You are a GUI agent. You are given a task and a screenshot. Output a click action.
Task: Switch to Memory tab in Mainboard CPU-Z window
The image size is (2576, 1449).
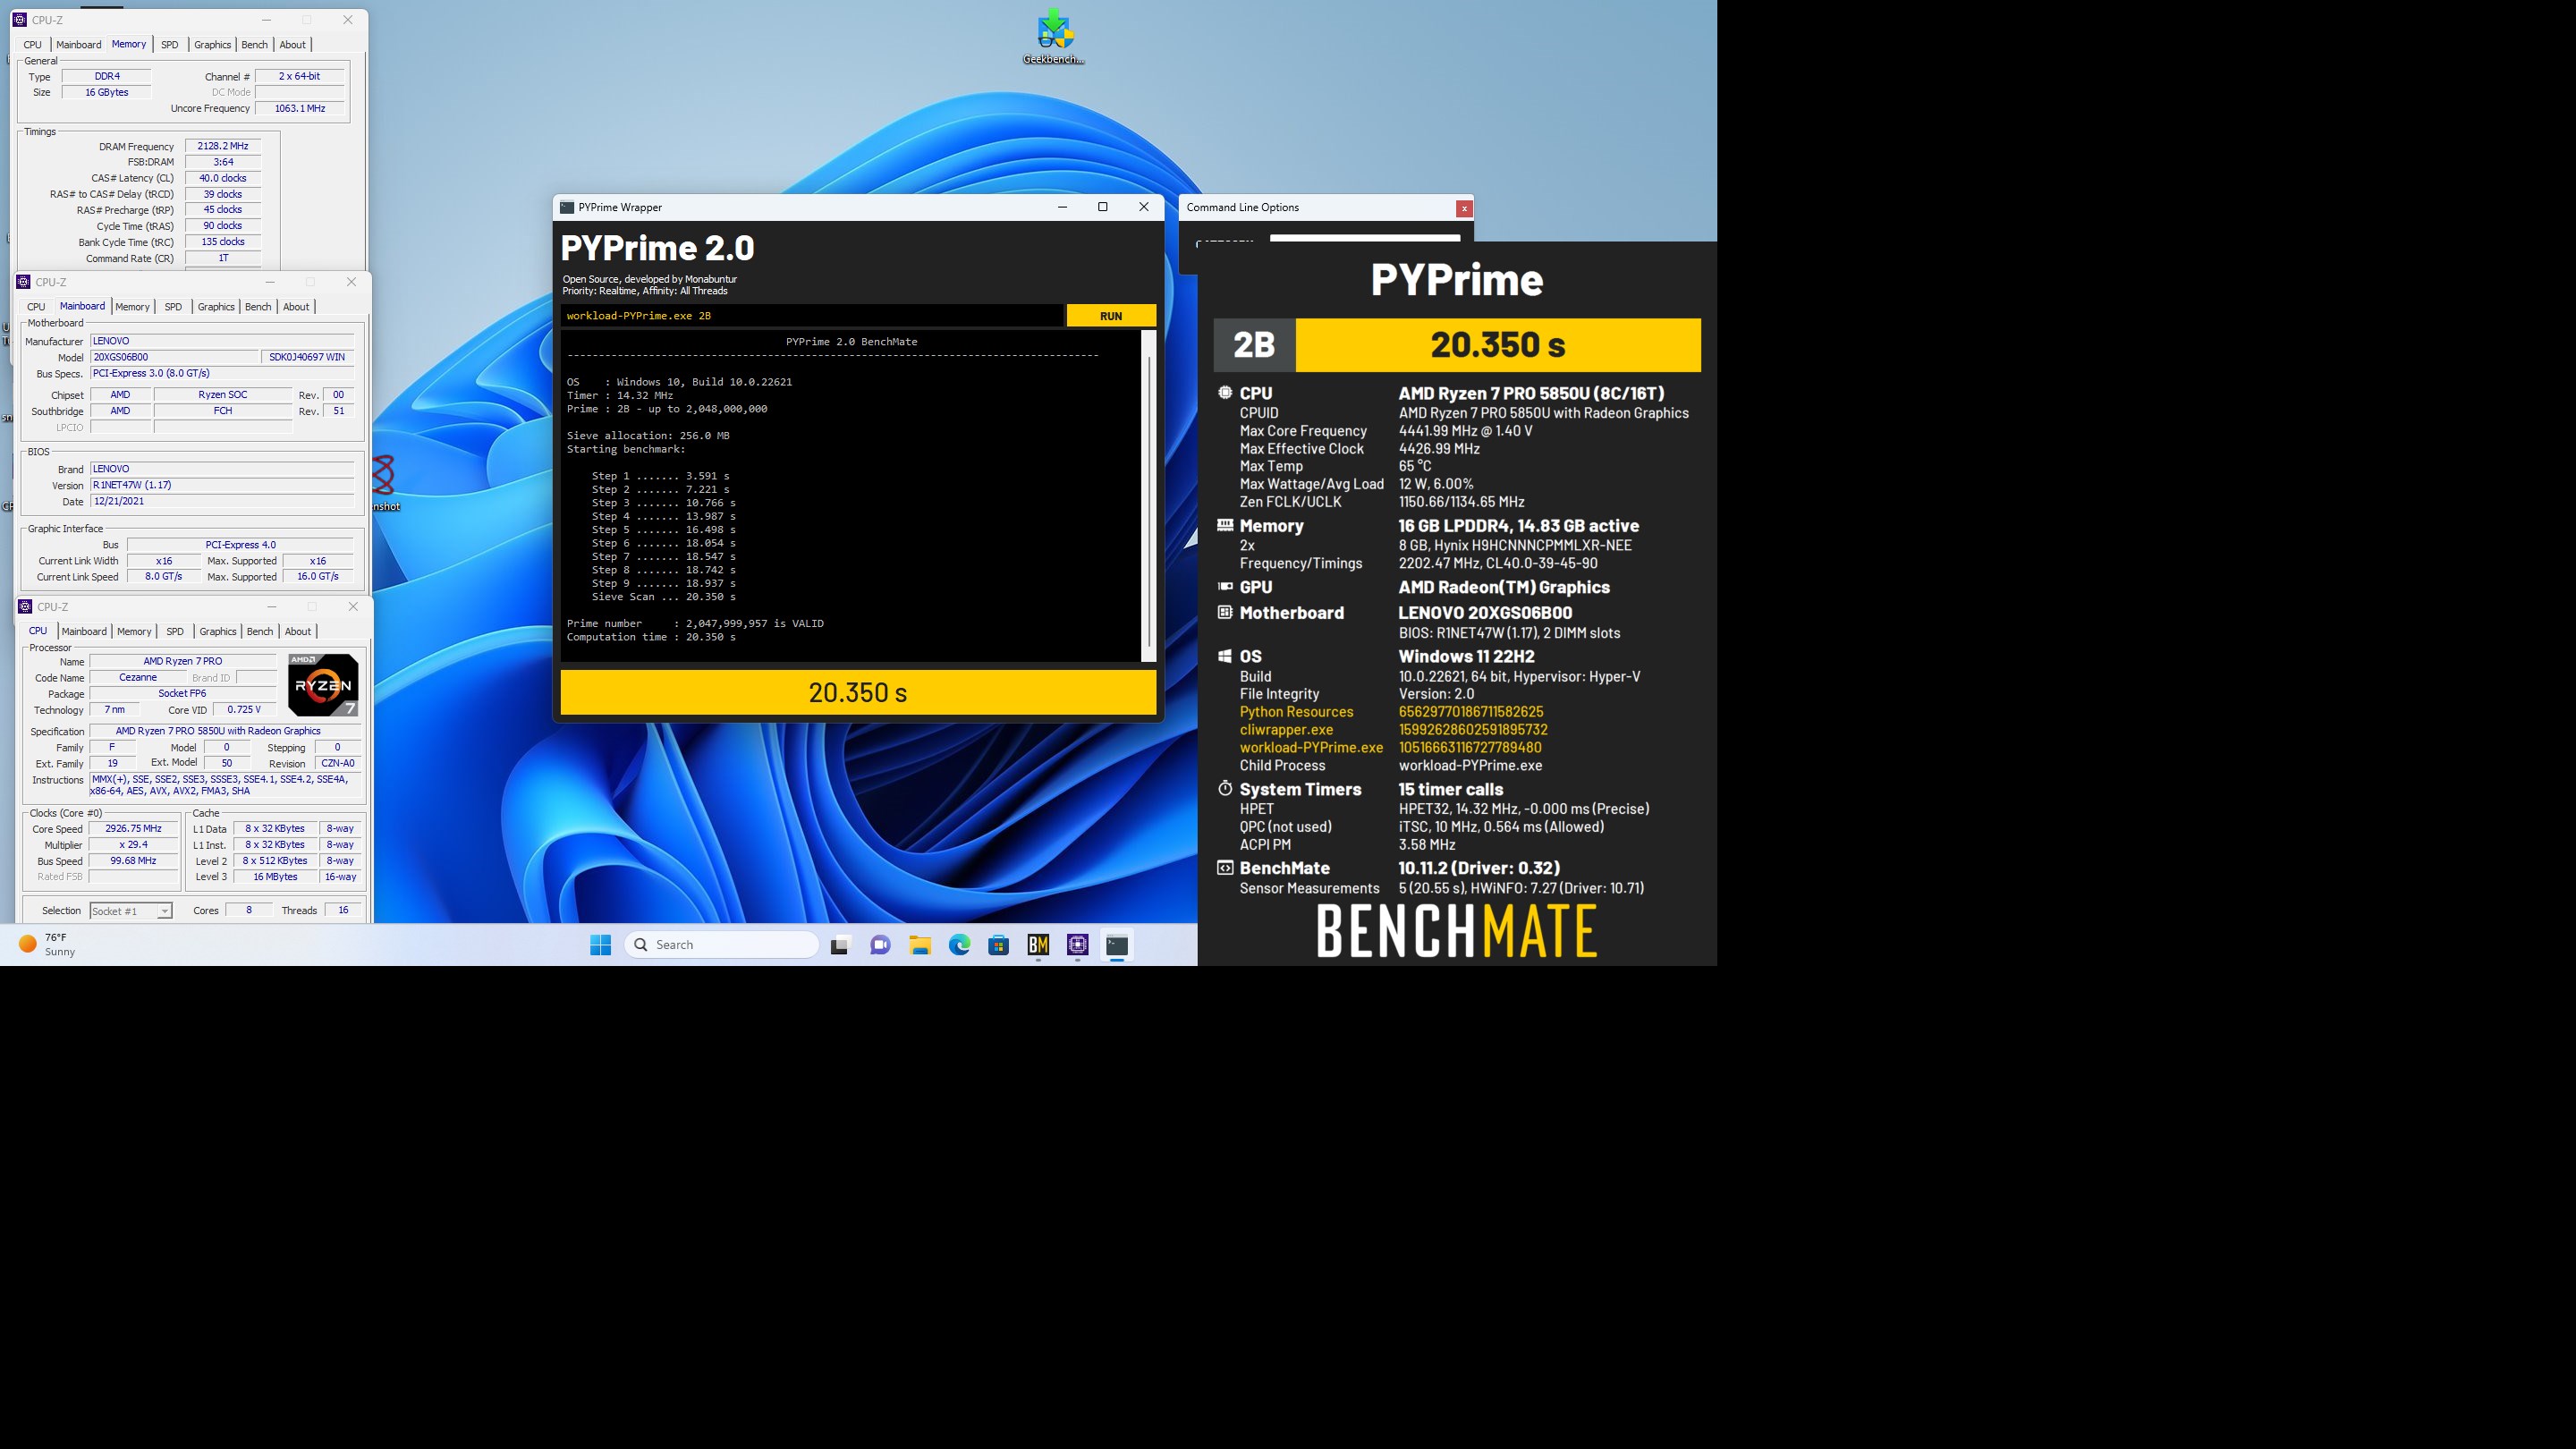coord(132,307)
